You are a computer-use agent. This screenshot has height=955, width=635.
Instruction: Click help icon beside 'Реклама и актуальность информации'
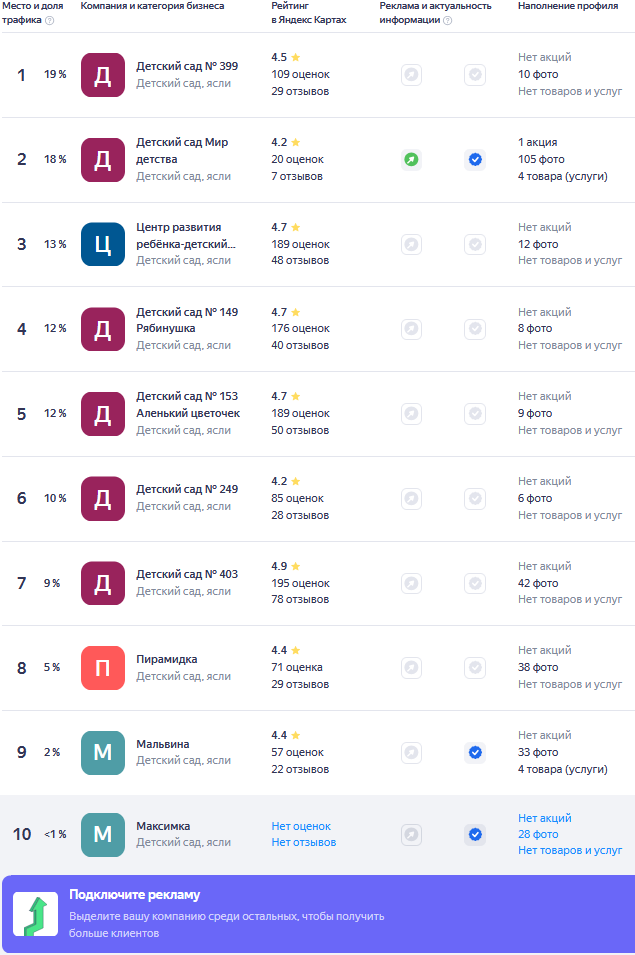click(447, 20)
